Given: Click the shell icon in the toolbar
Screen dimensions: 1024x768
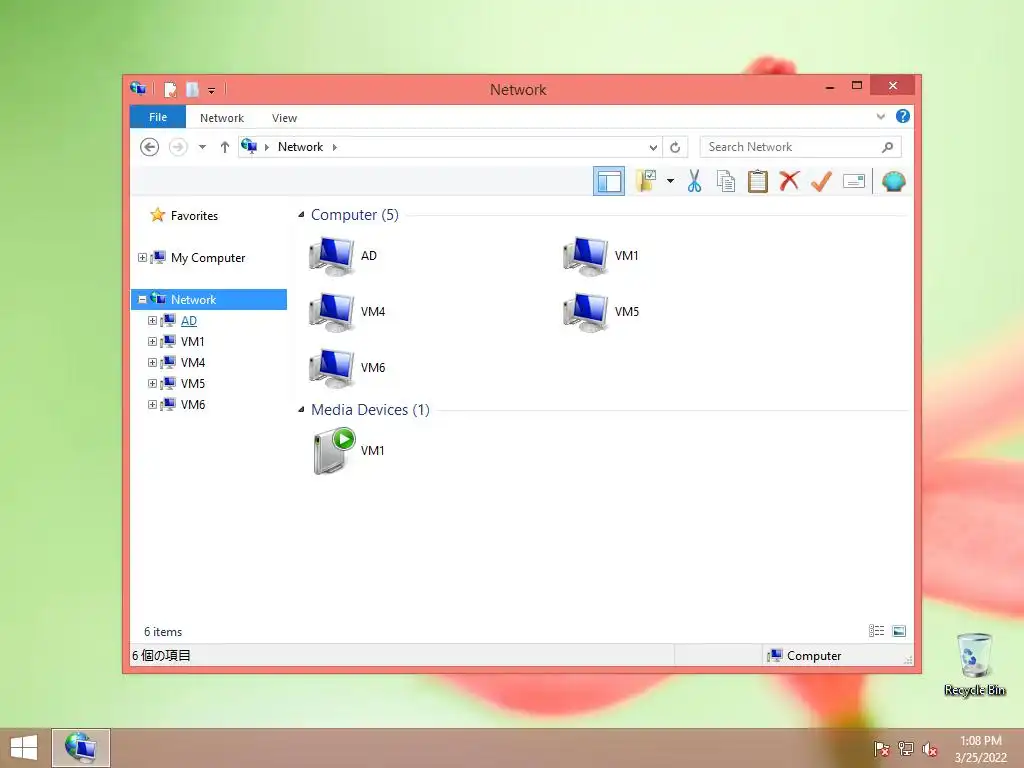Looking at the screenshot, I should [893, 181].
